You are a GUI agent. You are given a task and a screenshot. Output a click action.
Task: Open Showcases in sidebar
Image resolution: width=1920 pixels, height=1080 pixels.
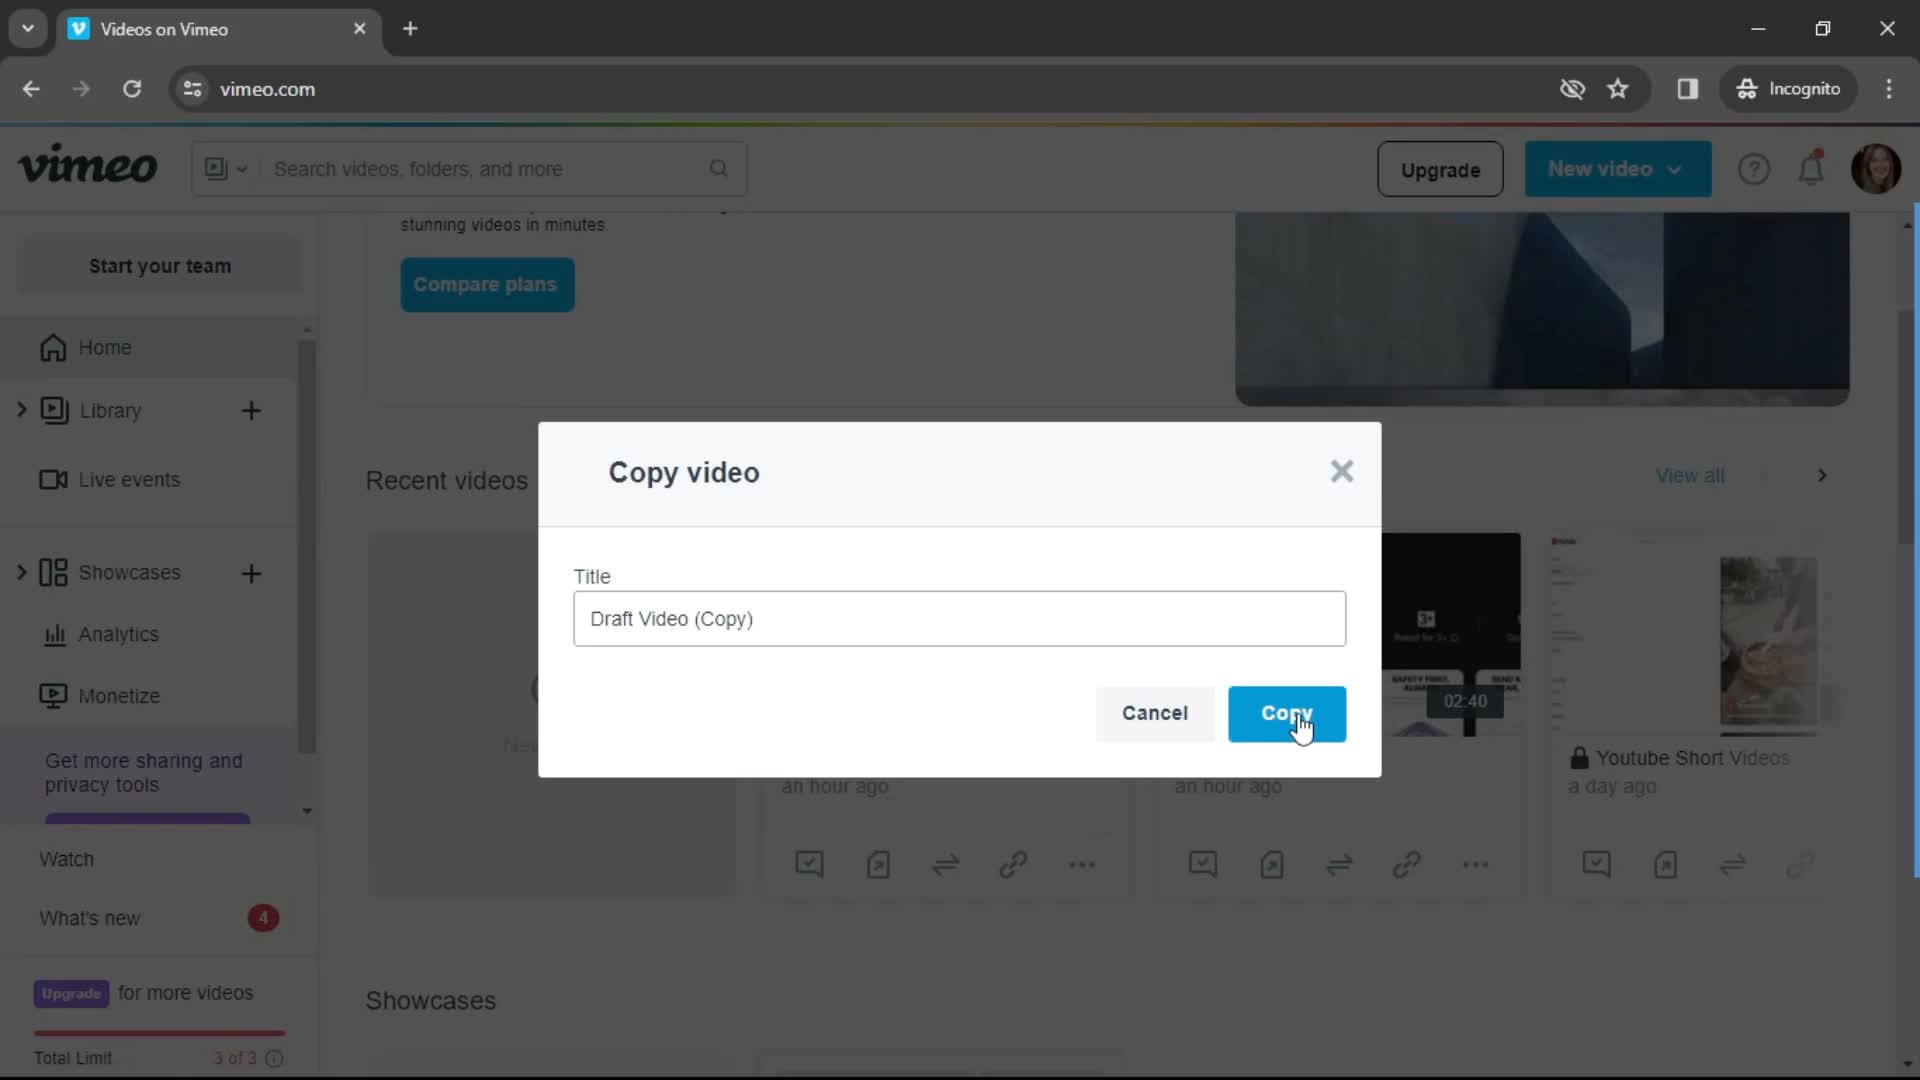pos(110,572)
